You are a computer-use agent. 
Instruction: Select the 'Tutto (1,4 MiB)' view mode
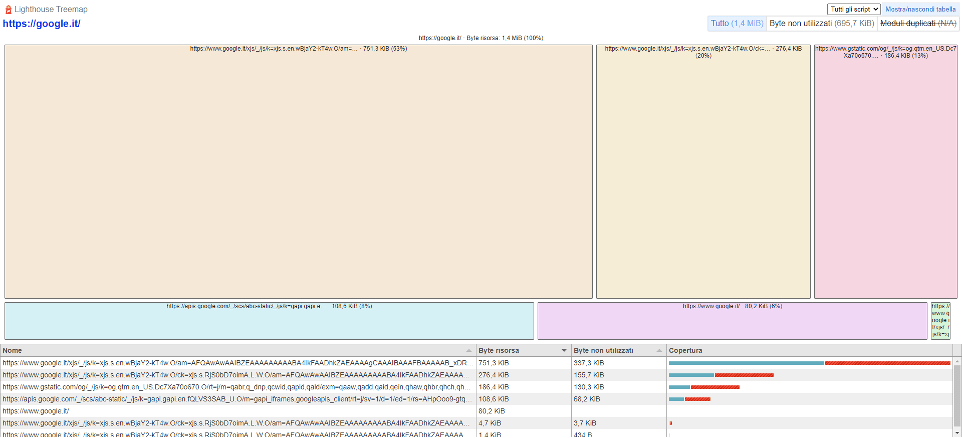coord(737,23)
